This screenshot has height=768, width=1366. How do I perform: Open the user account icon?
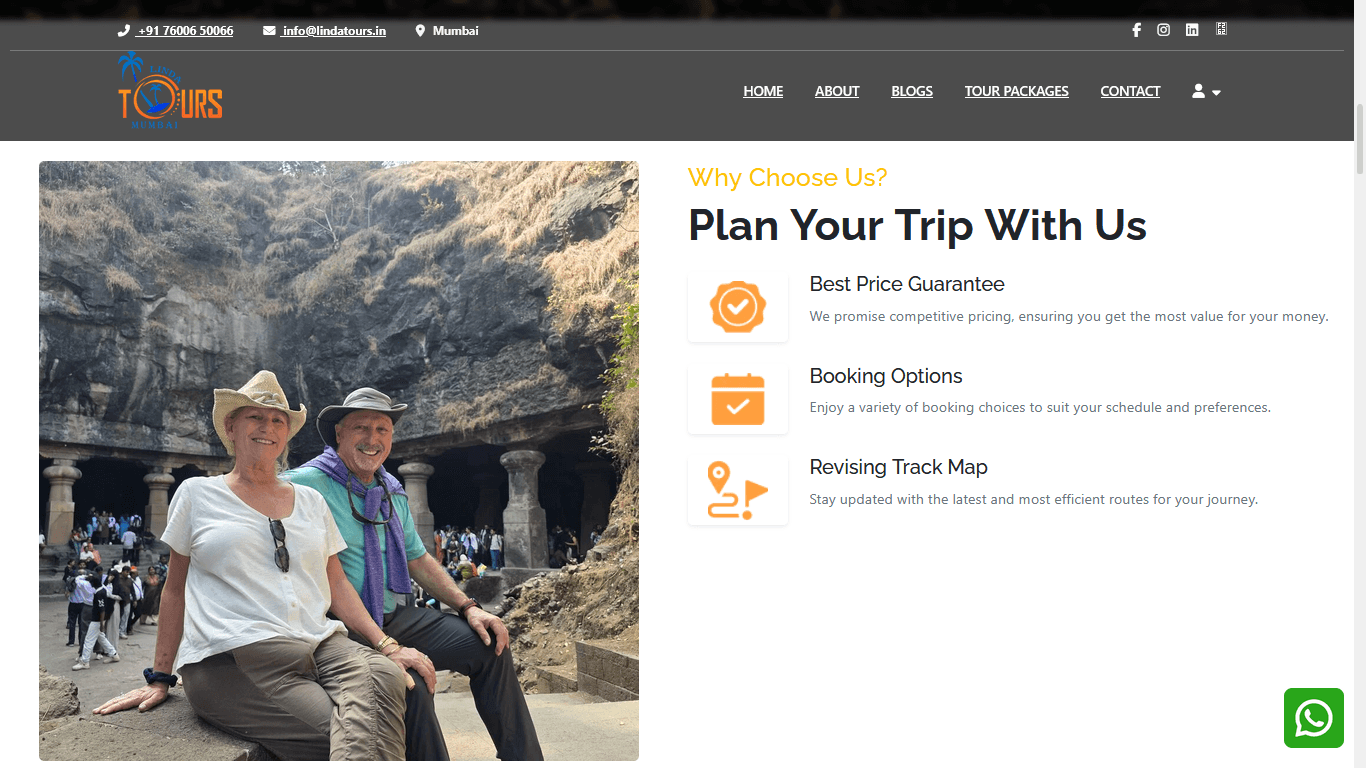coord(1198,91)
